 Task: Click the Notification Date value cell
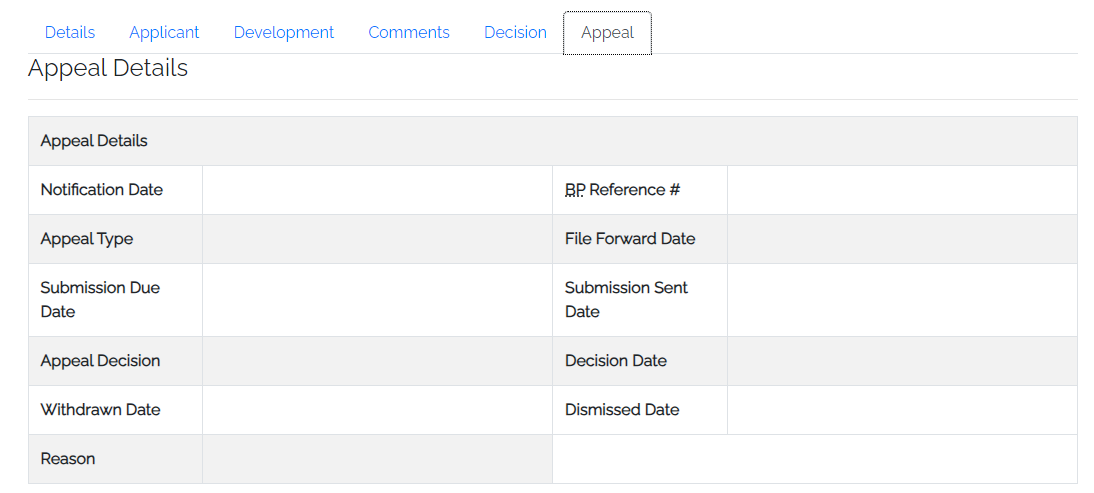[x=377, y=190]
